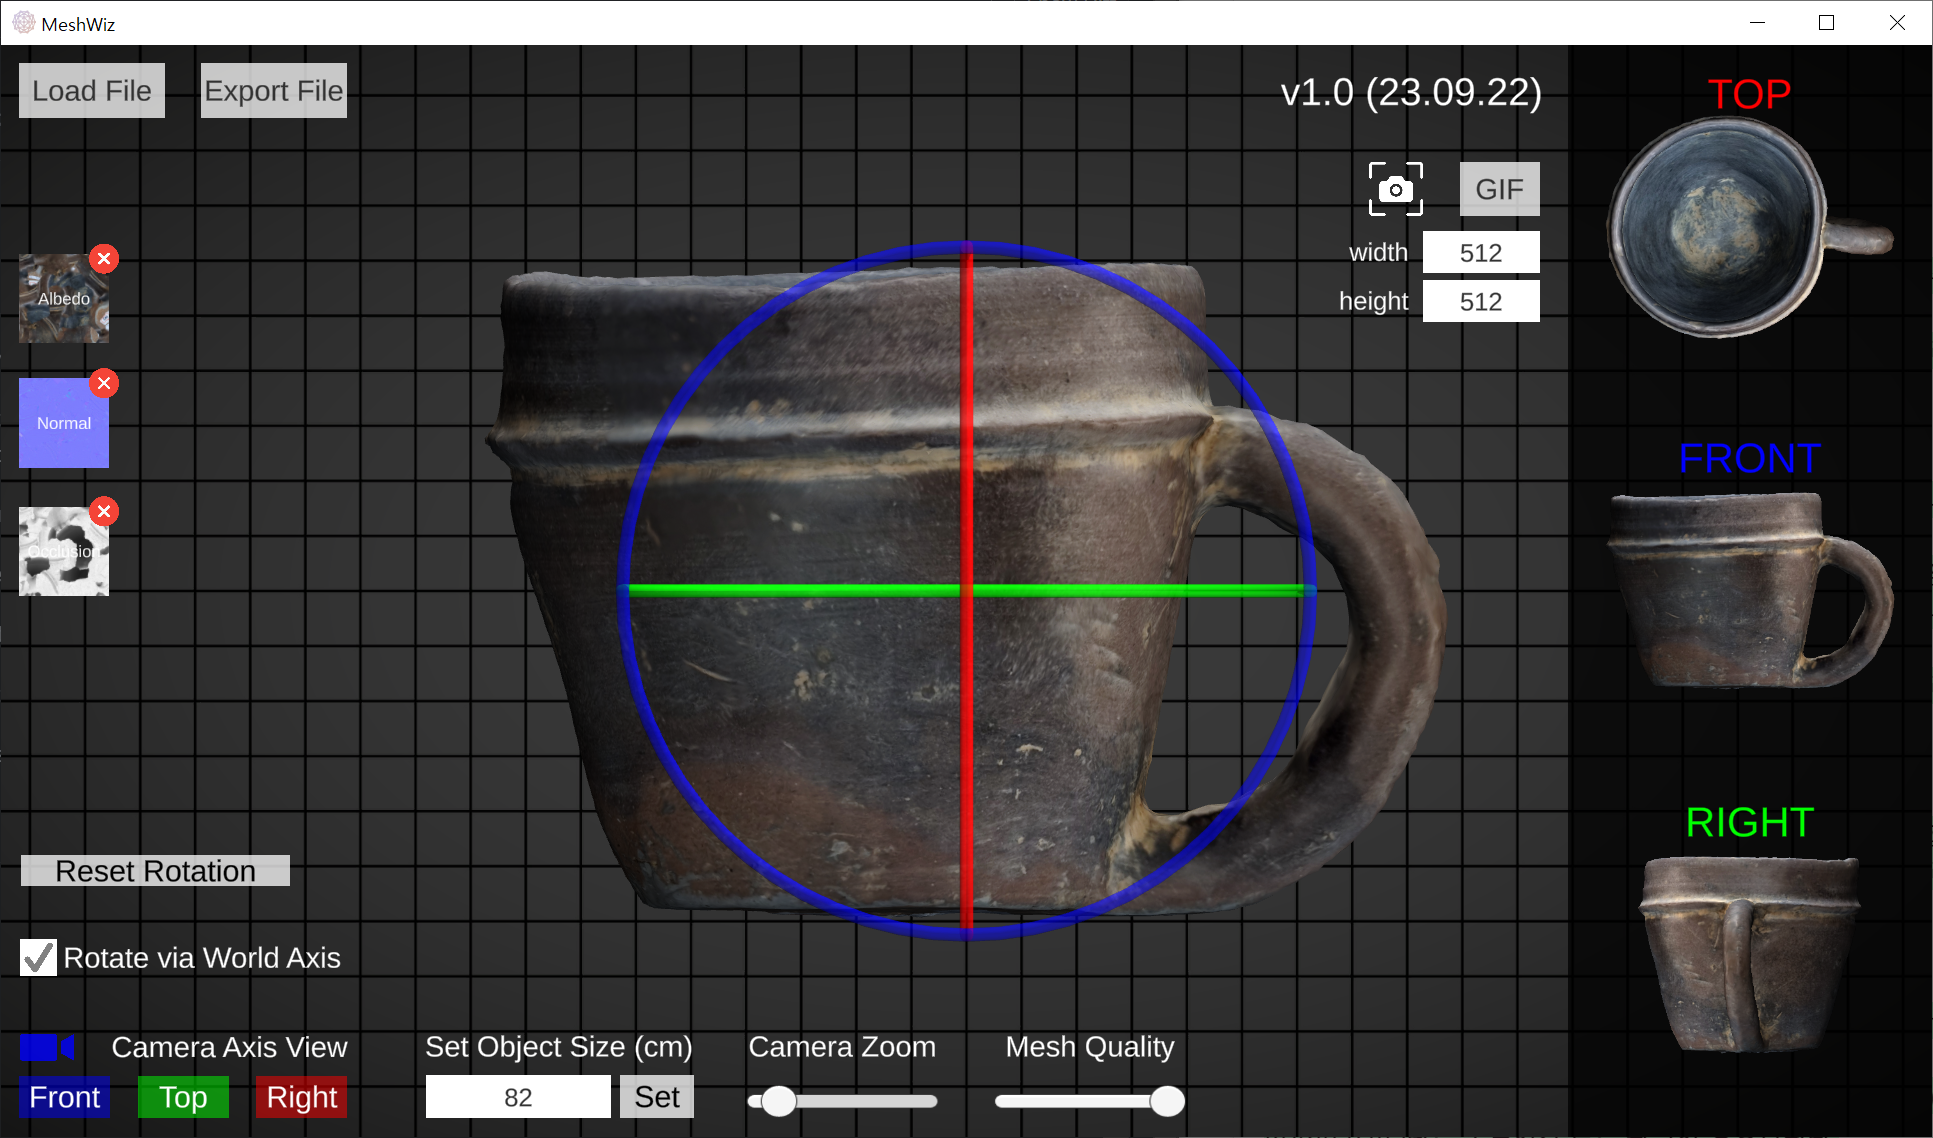Viewport: 1933px width, 1138px height.
Task: Switch camera to Front view
Action: click(x=65, y=1097)
